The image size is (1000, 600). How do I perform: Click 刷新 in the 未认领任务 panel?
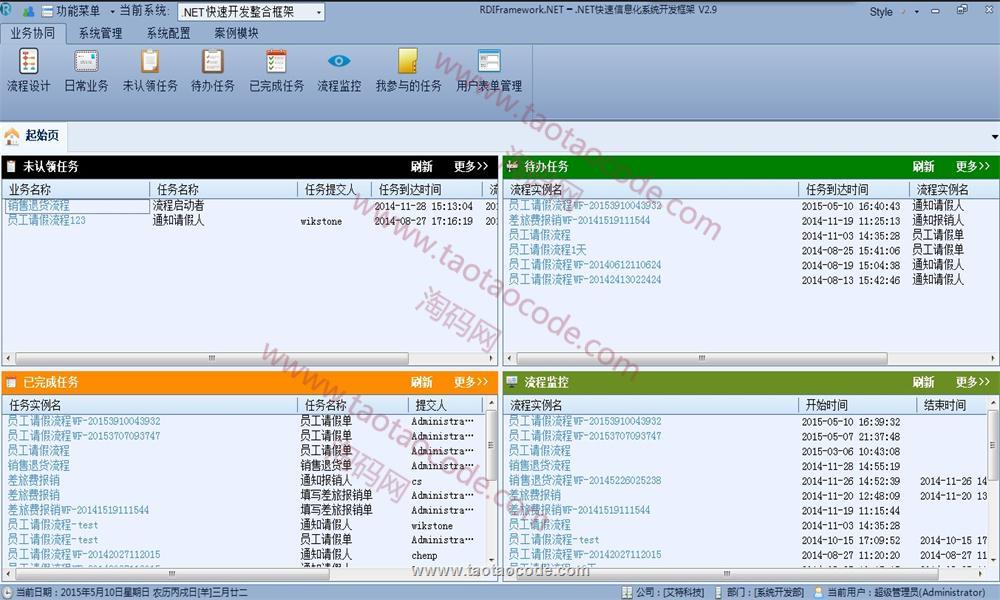point(421,167)
